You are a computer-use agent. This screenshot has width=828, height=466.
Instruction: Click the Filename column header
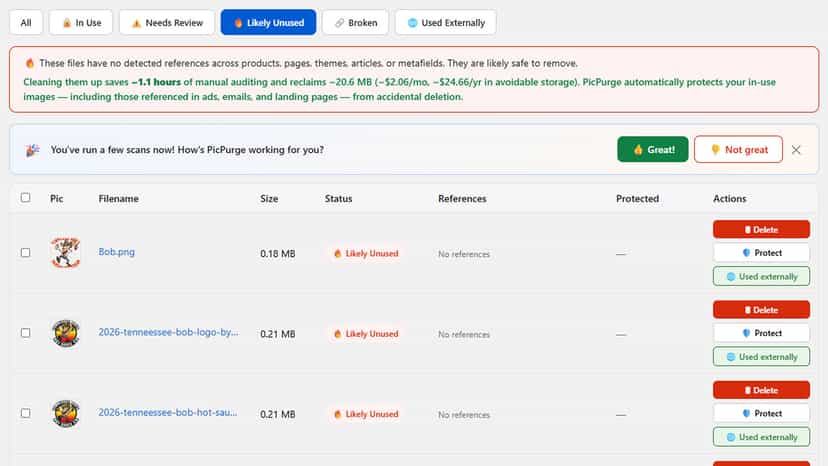(x=118, y=199)
